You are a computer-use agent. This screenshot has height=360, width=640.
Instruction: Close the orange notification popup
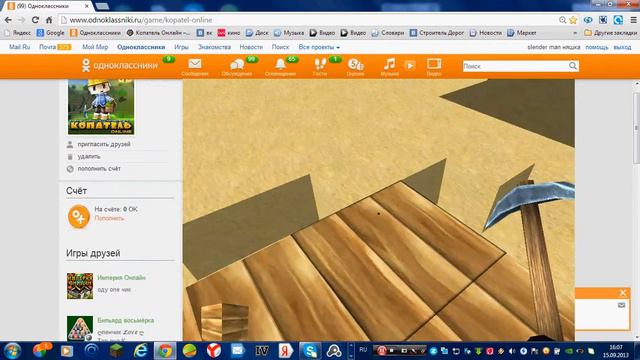coord(623,293)
